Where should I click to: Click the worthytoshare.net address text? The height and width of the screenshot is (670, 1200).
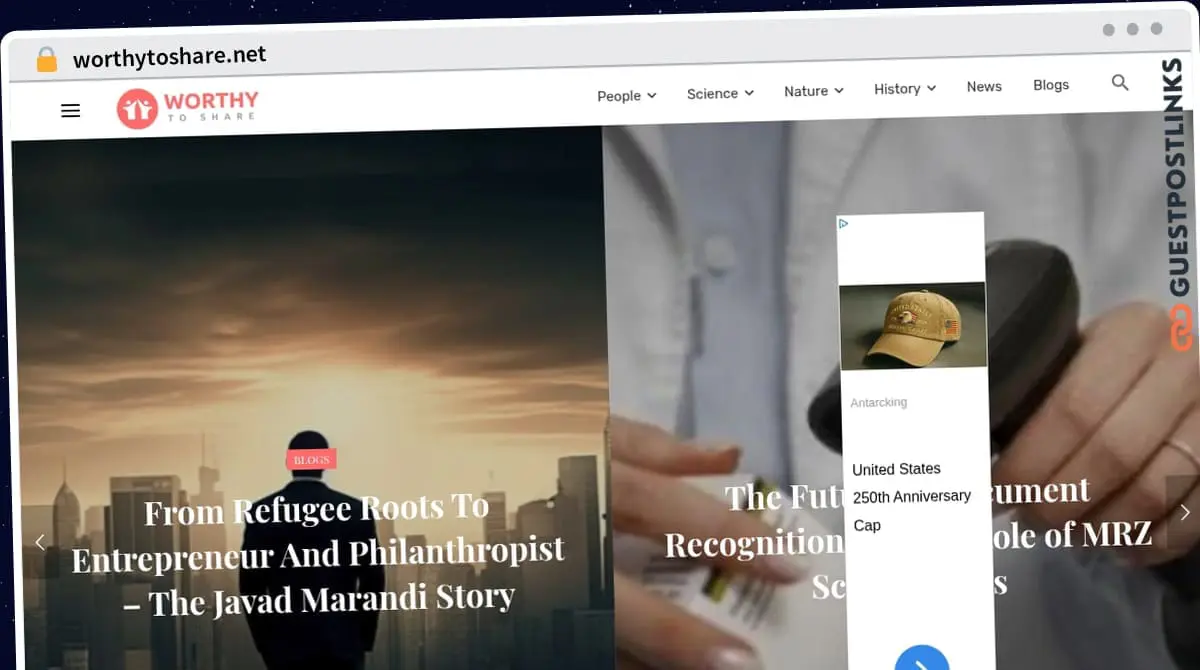tap(170, 57)
